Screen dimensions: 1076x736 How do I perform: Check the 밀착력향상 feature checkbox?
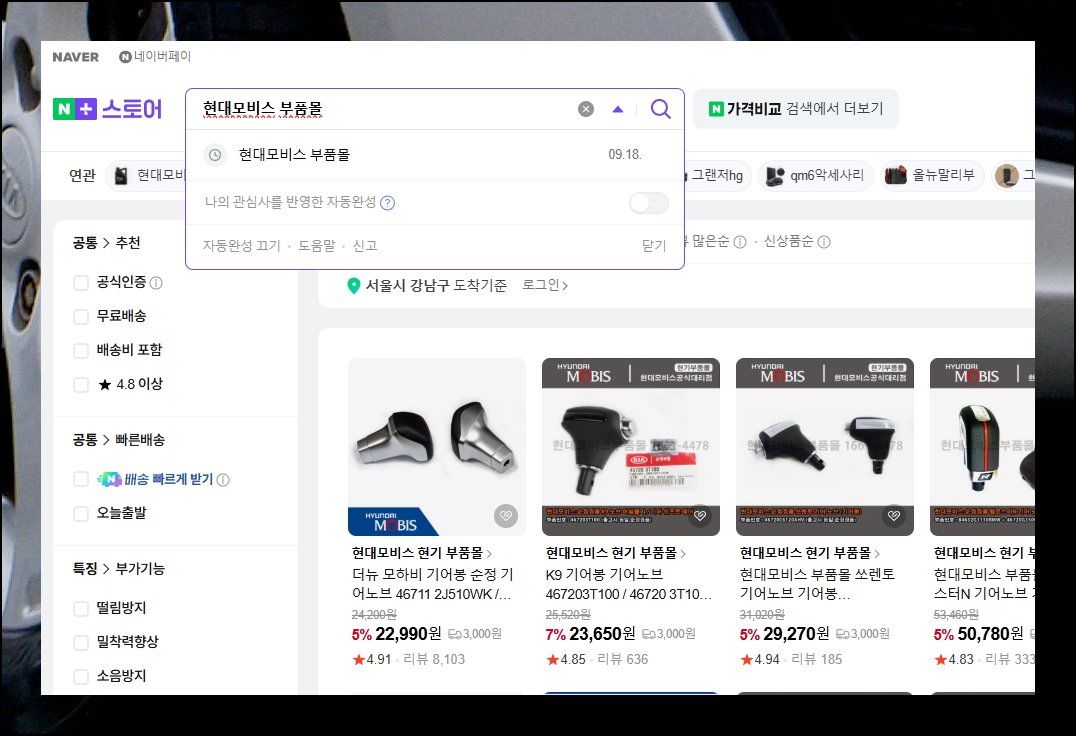(x=81, y=642)
